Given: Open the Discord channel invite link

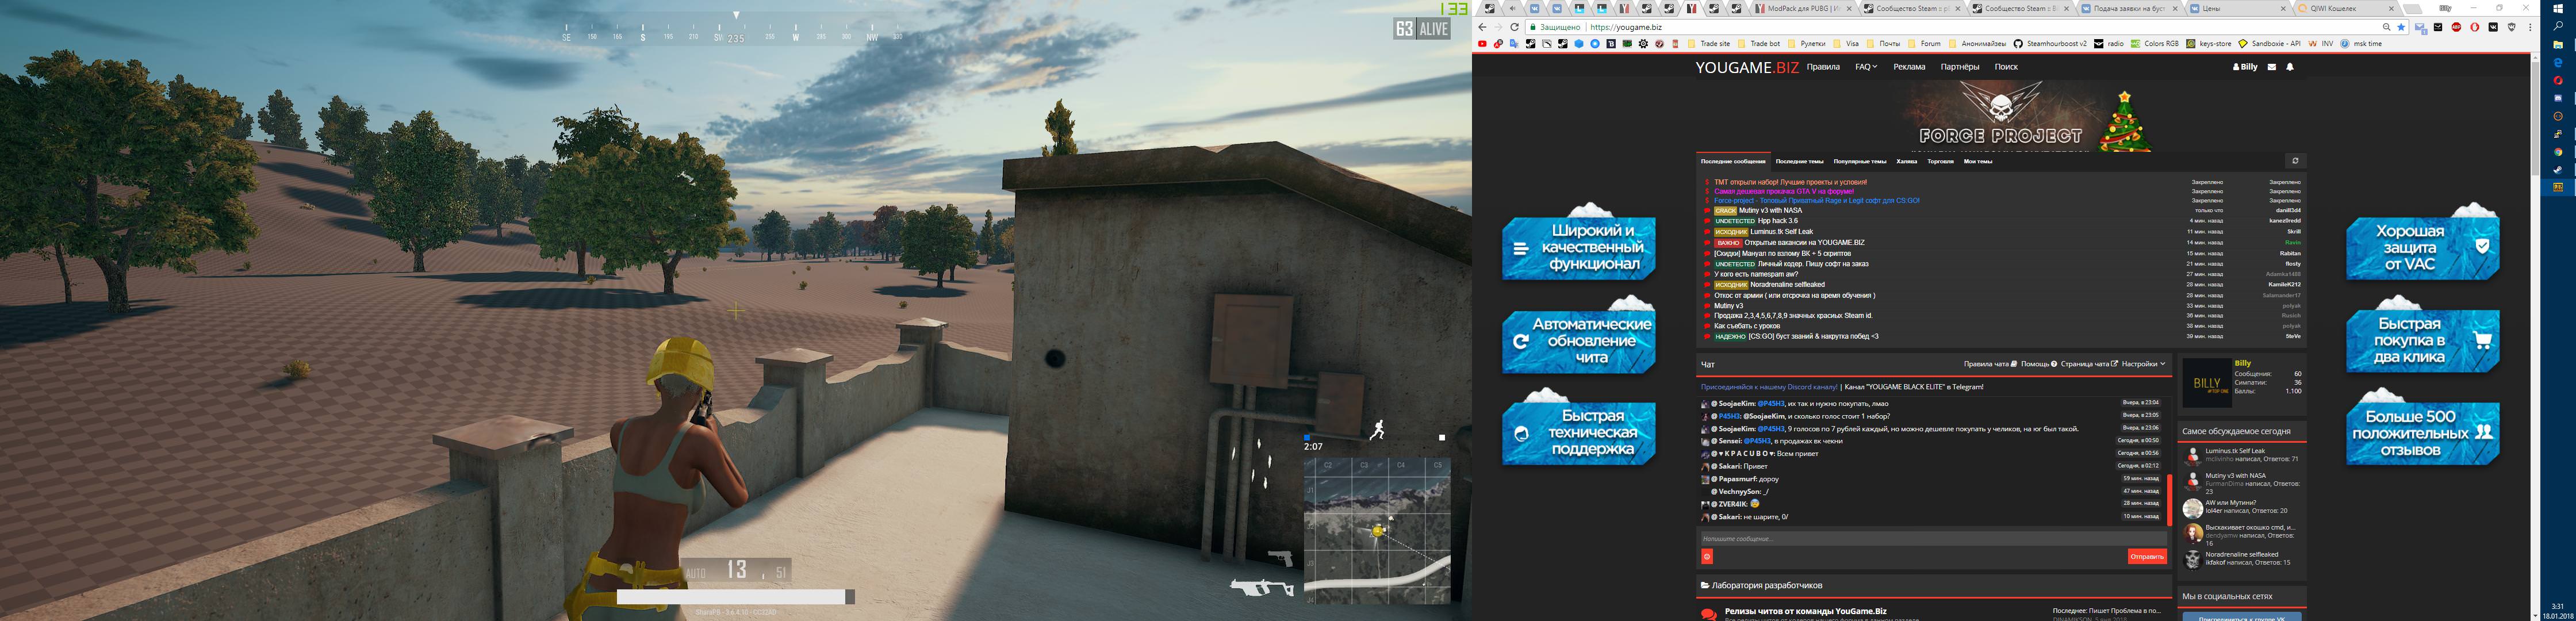Looking at the screenshot, I should pos(1769,387).
